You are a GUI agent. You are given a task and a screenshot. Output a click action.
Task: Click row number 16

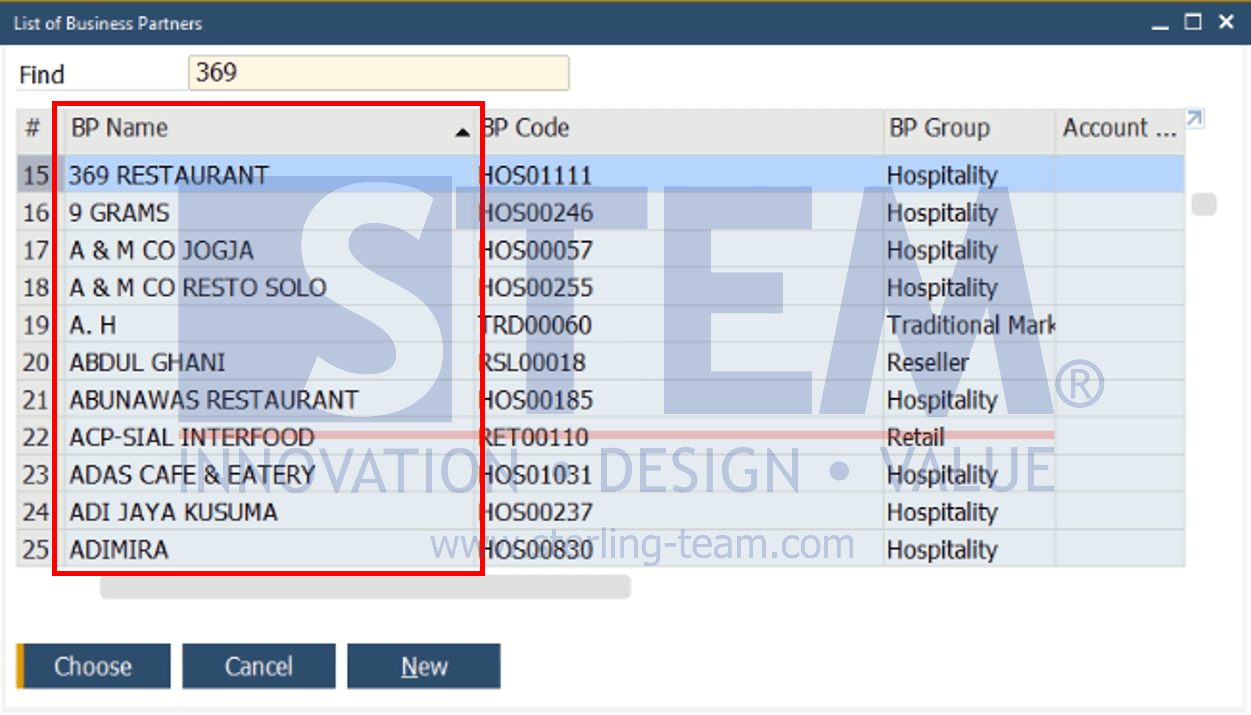[x=36, y=213]
